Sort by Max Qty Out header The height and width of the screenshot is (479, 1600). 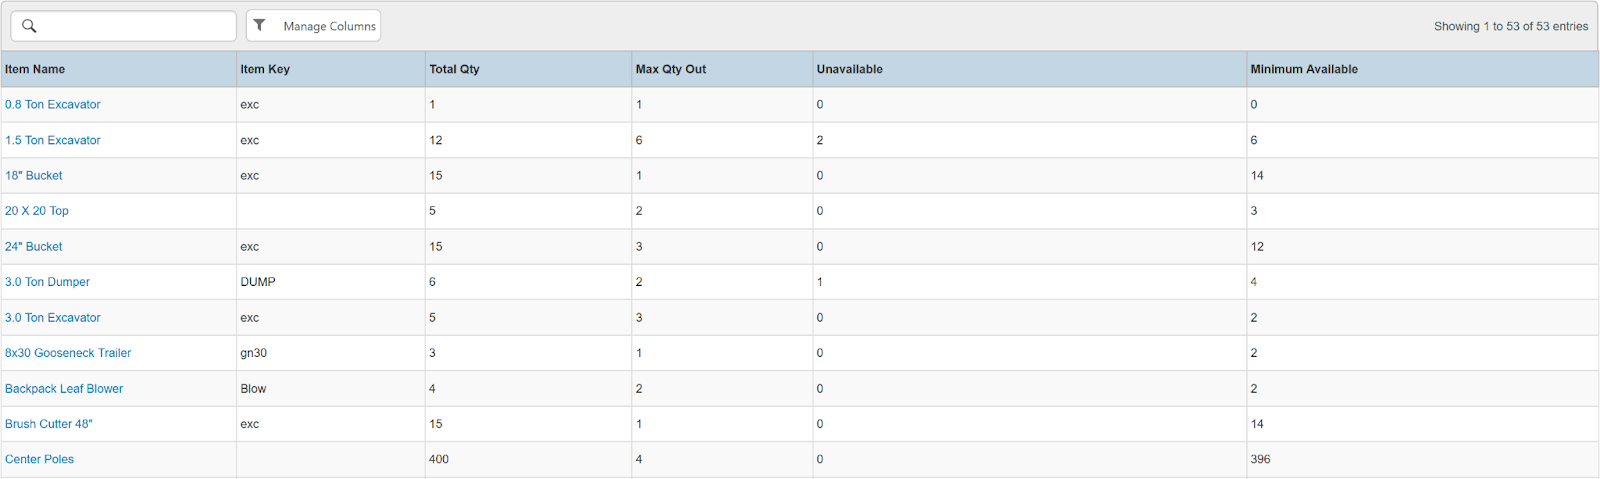pyautogui.click(x=670, y=69)
